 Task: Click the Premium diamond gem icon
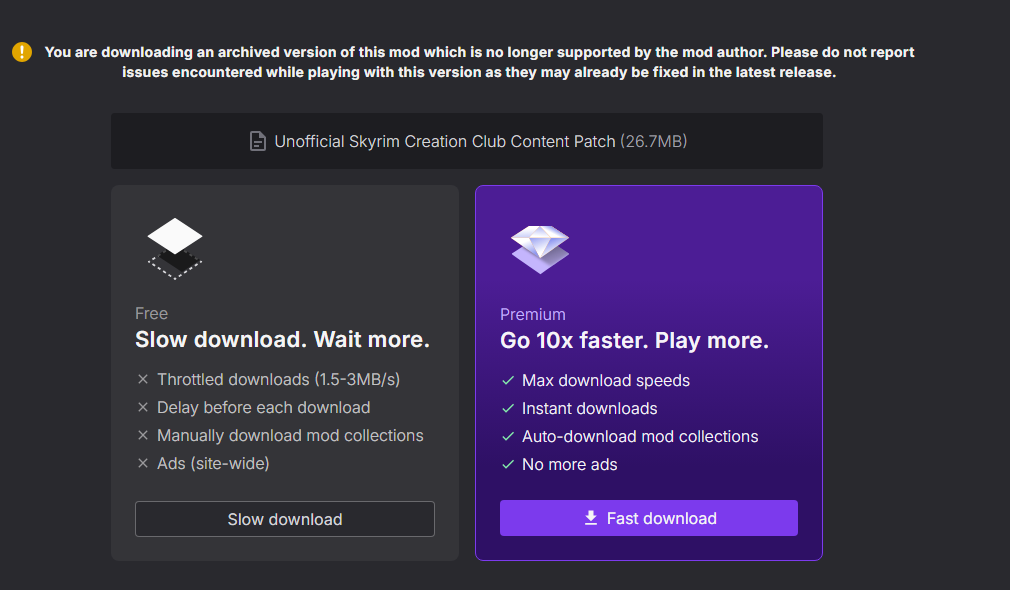click(x=540, y=249)
